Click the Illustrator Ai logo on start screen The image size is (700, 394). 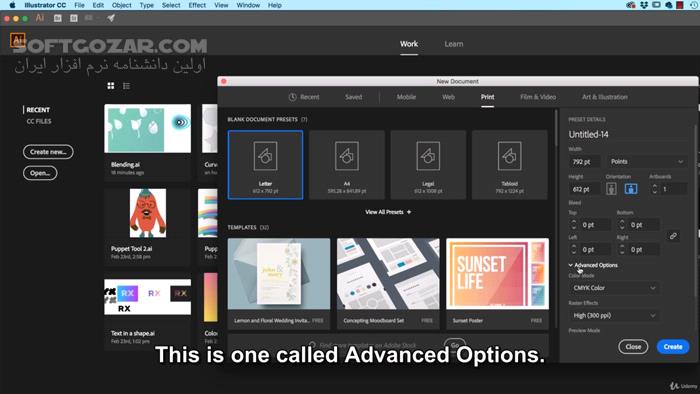pos(17,40)
